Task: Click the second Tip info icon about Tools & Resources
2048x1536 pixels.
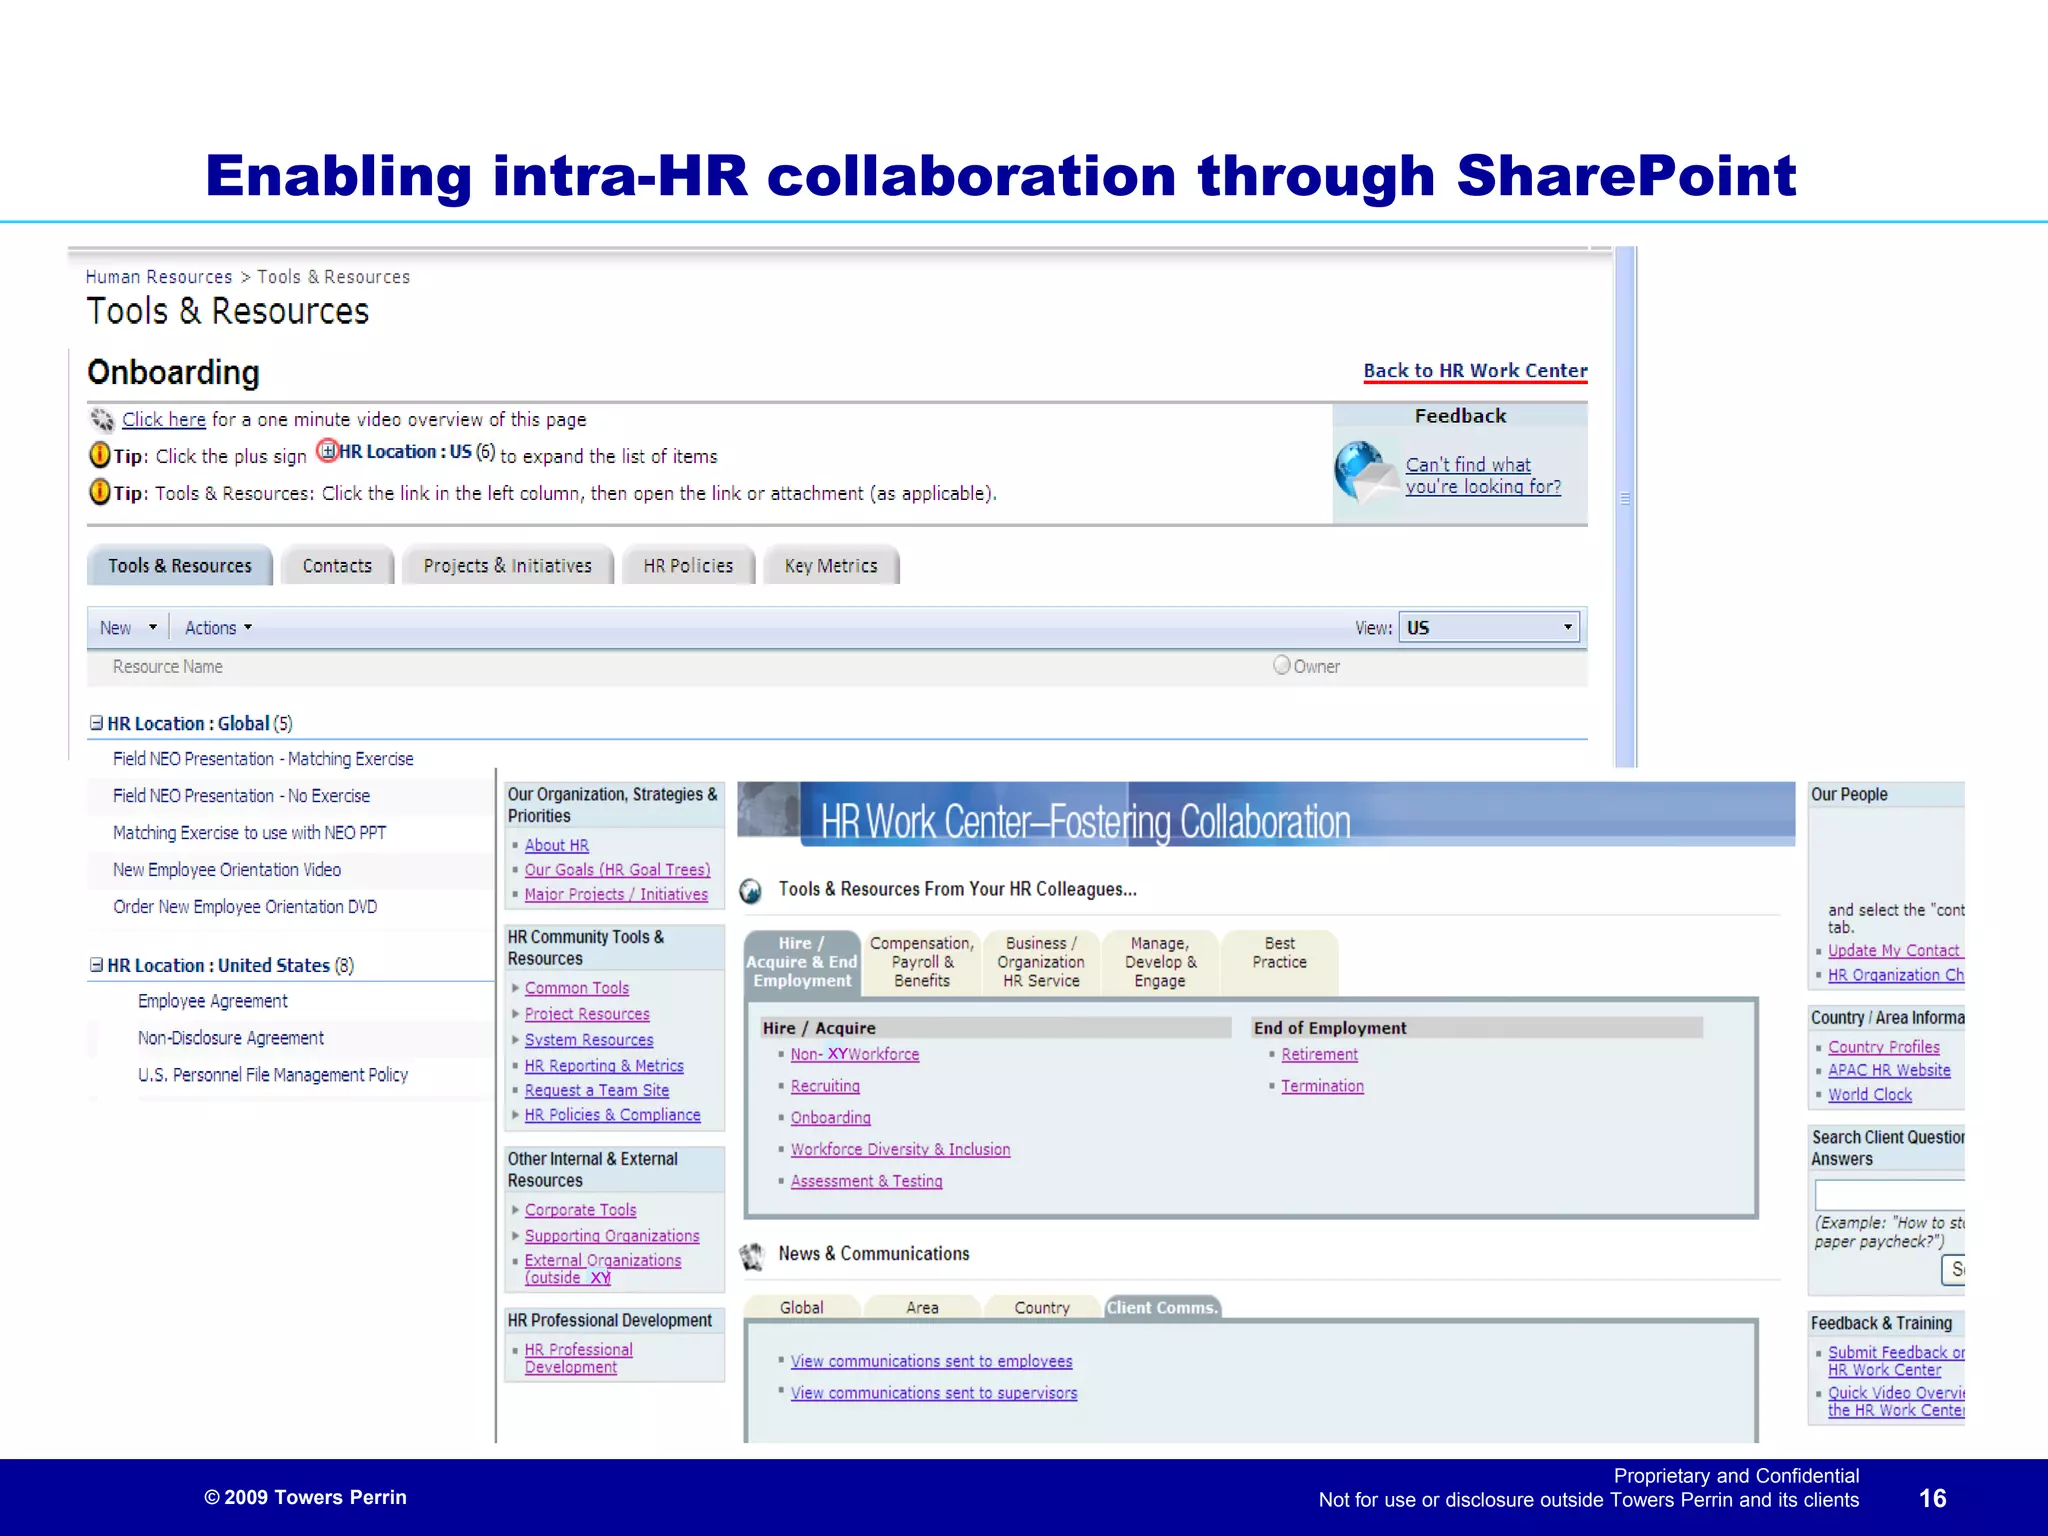Action: [100, 492]
